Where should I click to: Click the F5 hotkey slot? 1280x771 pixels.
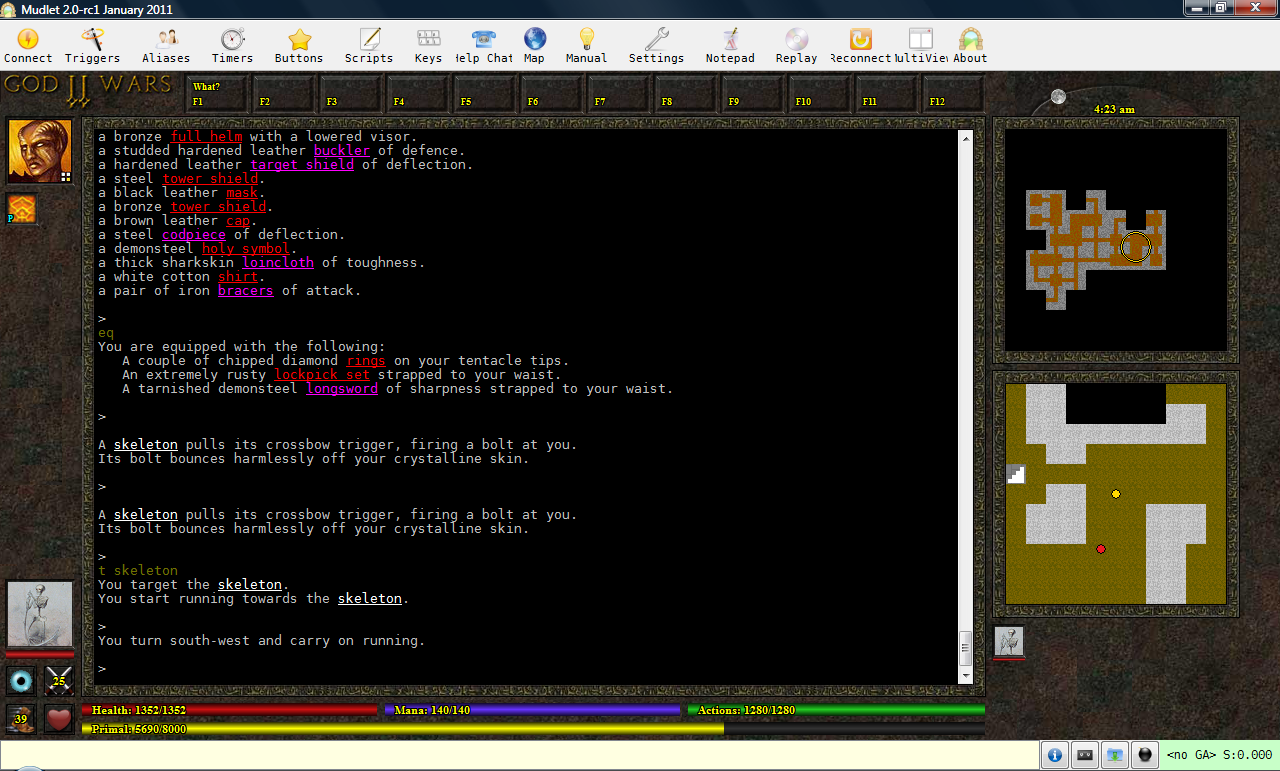coord(486,94)
